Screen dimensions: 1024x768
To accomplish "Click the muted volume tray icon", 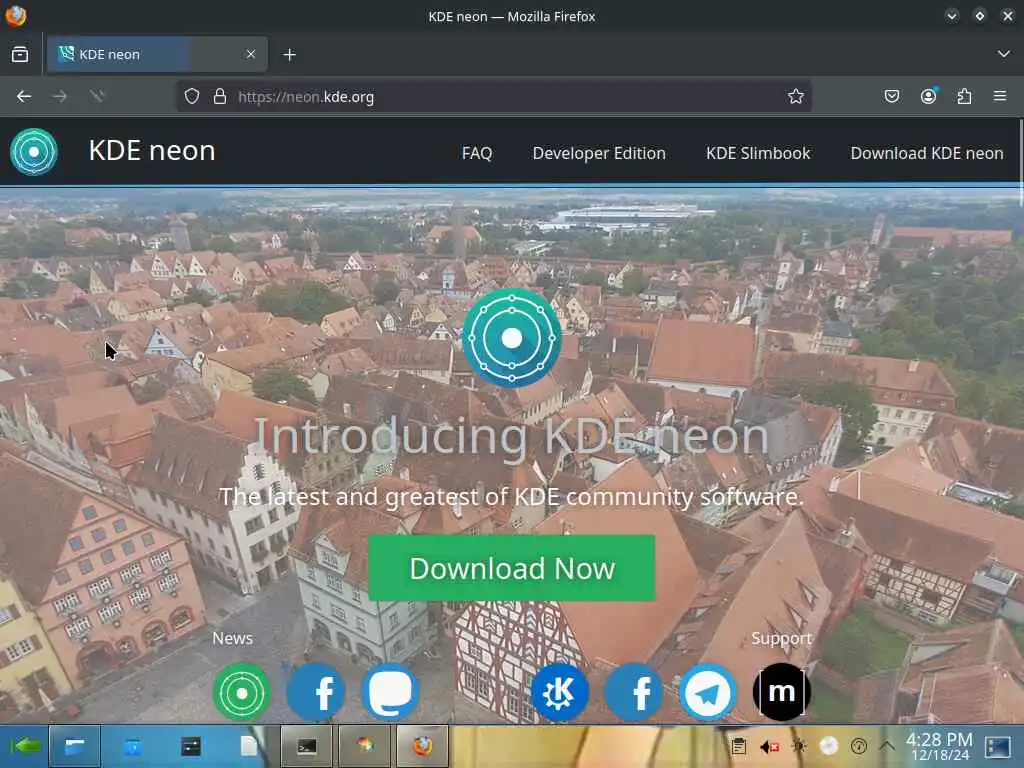I will [x=769, y=746].
